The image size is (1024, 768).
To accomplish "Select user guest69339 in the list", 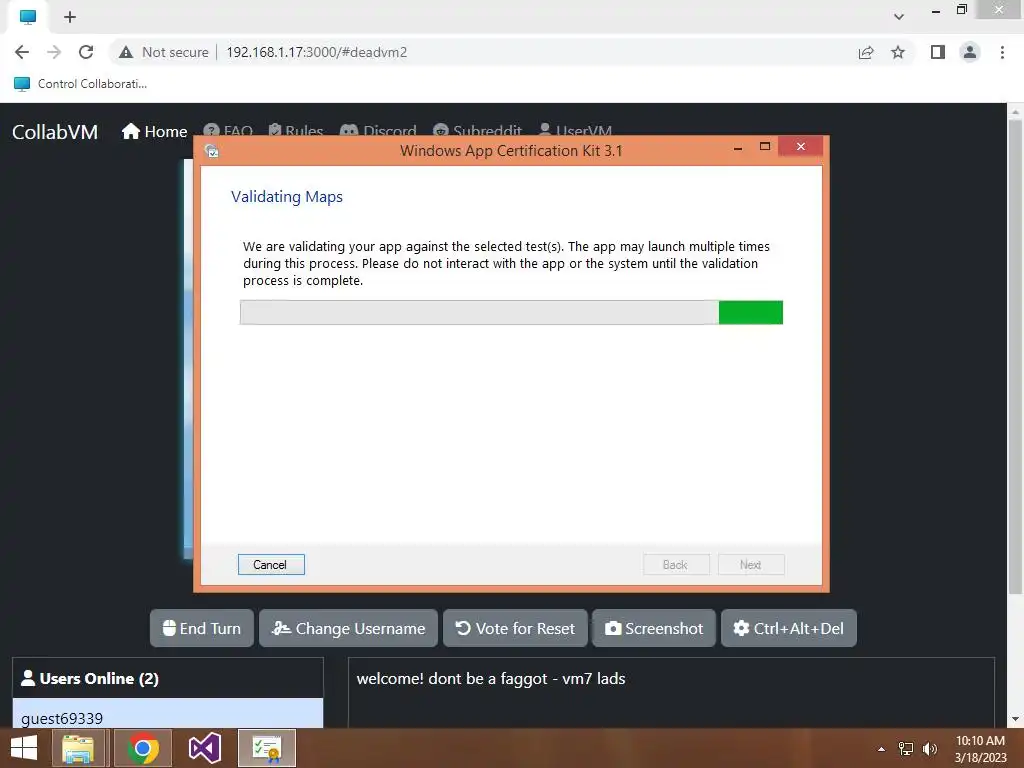I will pyautogui.click(x=168, y=715).
